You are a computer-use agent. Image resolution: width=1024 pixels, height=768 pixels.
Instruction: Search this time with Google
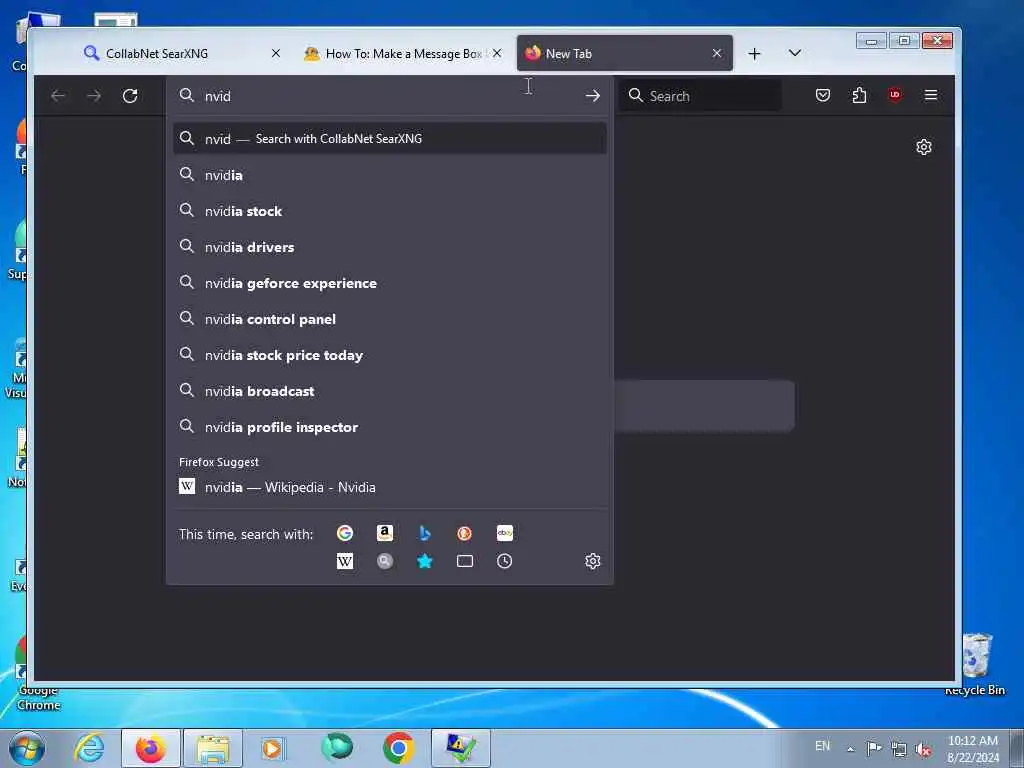[345, 533]
